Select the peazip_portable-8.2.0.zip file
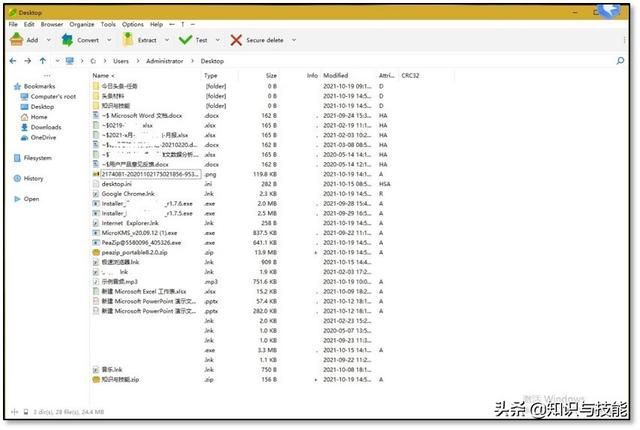 (x=136, y=252)
